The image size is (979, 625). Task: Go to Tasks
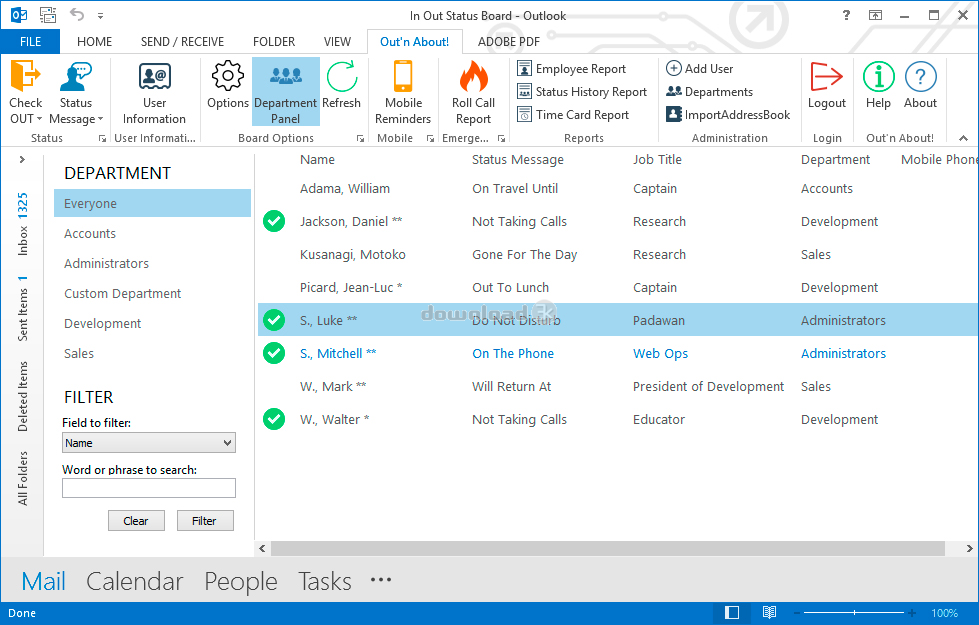pyautogui.click(x=325, y=581)
